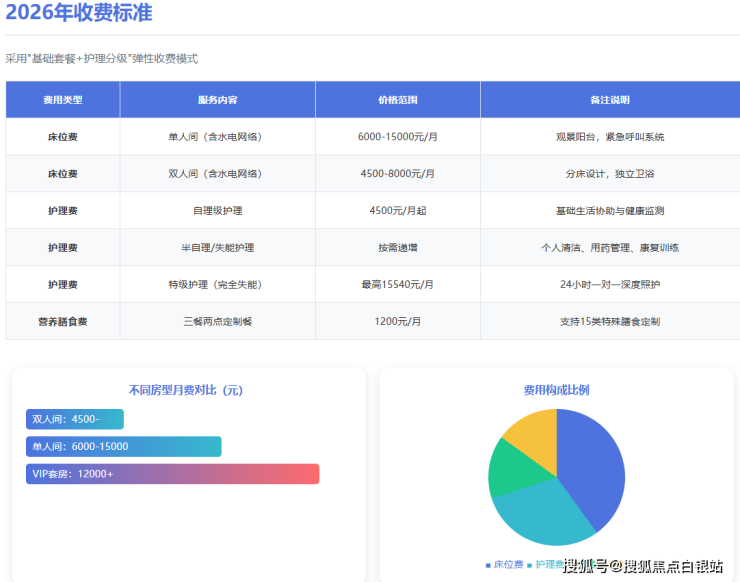This screenshot has width=740, height=582.
Task: Click the 费用类型 column header
Action: (x=63, y=100)
